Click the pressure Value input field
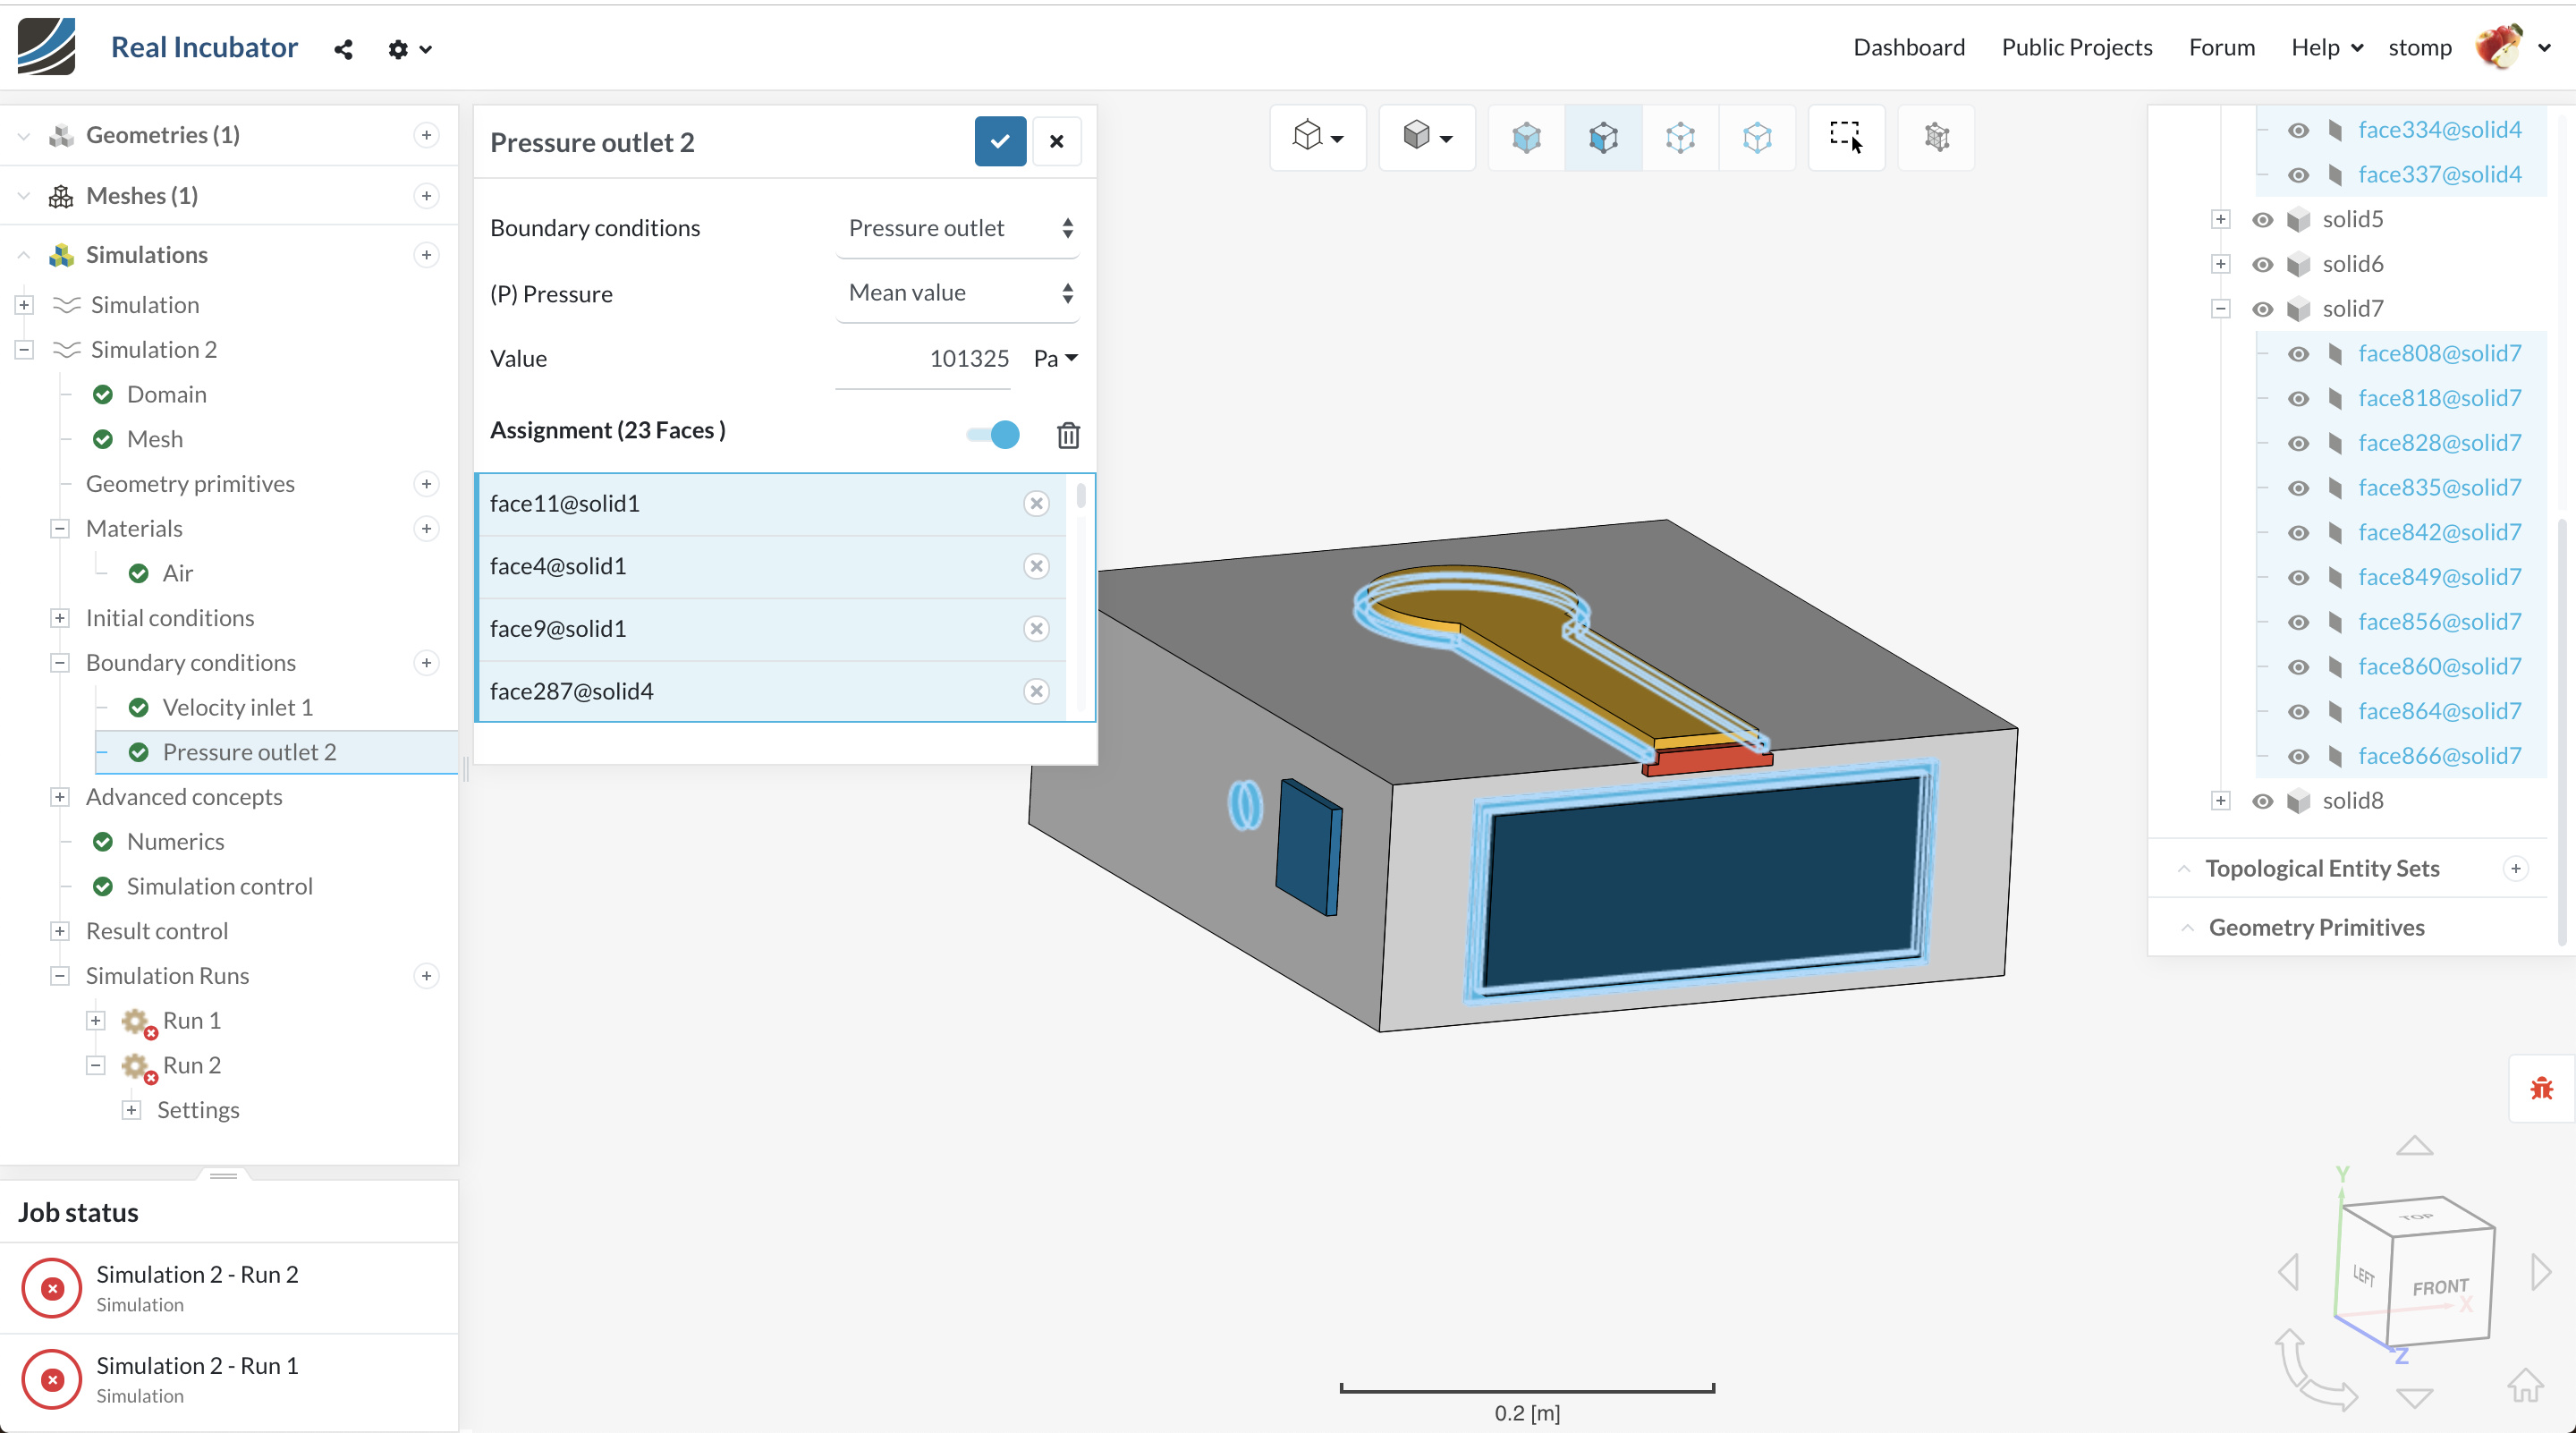This screenshot has height=1433, width=2576. [x=922, y=358]
